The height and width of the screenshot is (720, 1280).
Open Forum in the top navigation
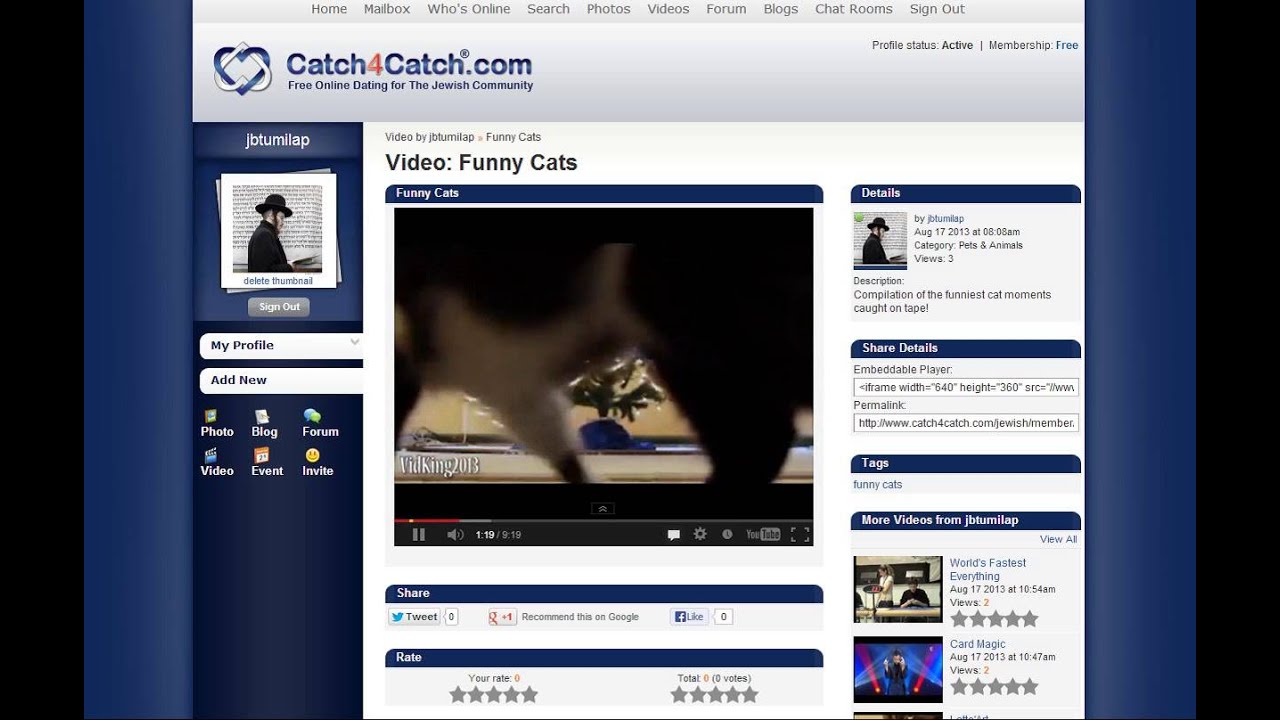(x=726, y=9)
